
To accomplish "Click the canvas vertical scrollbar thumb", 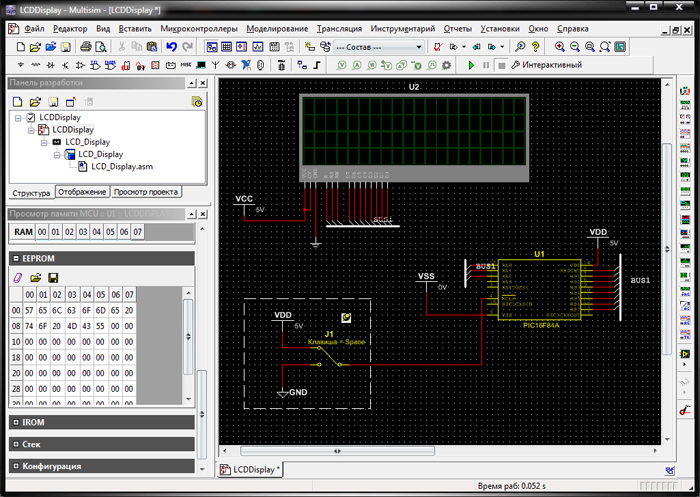I will click(667, 249).
